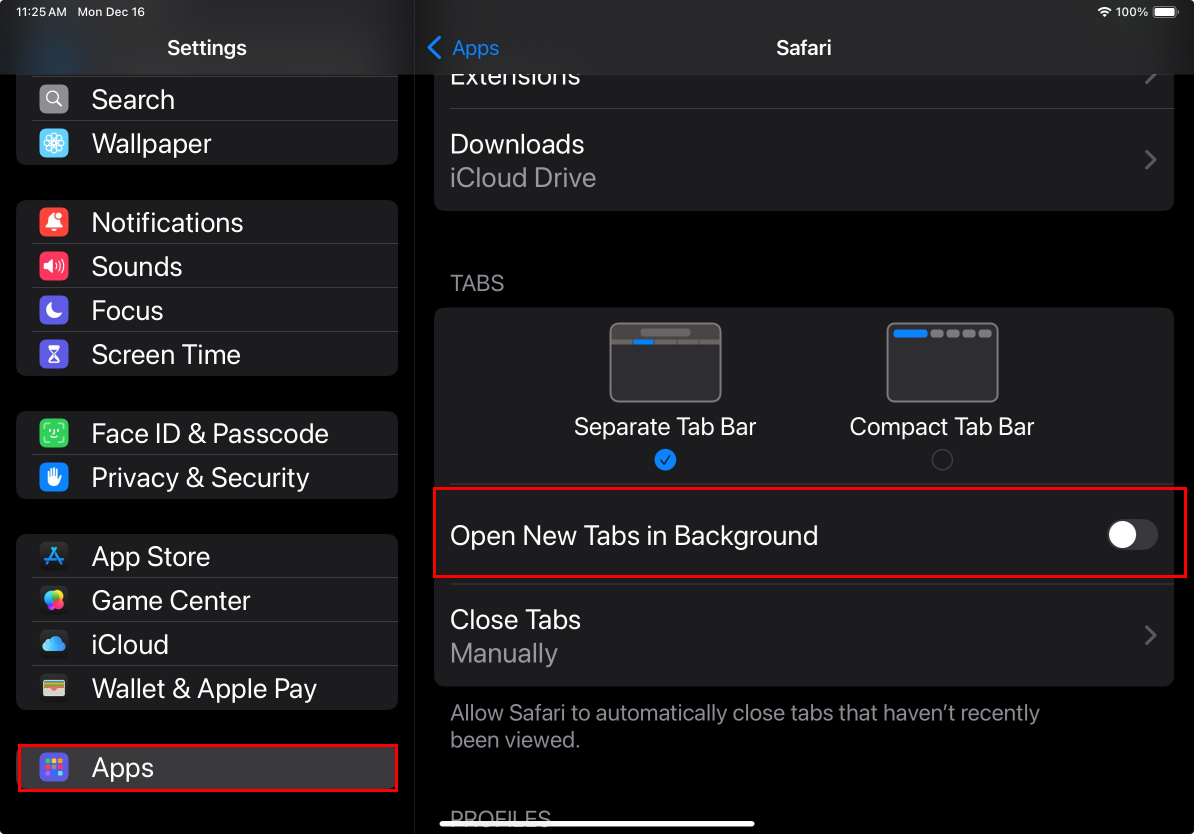This screenshot has height=834, width=1194.
Task: Open the Wallpaper flower icon
Action: [x=54, y=143]
